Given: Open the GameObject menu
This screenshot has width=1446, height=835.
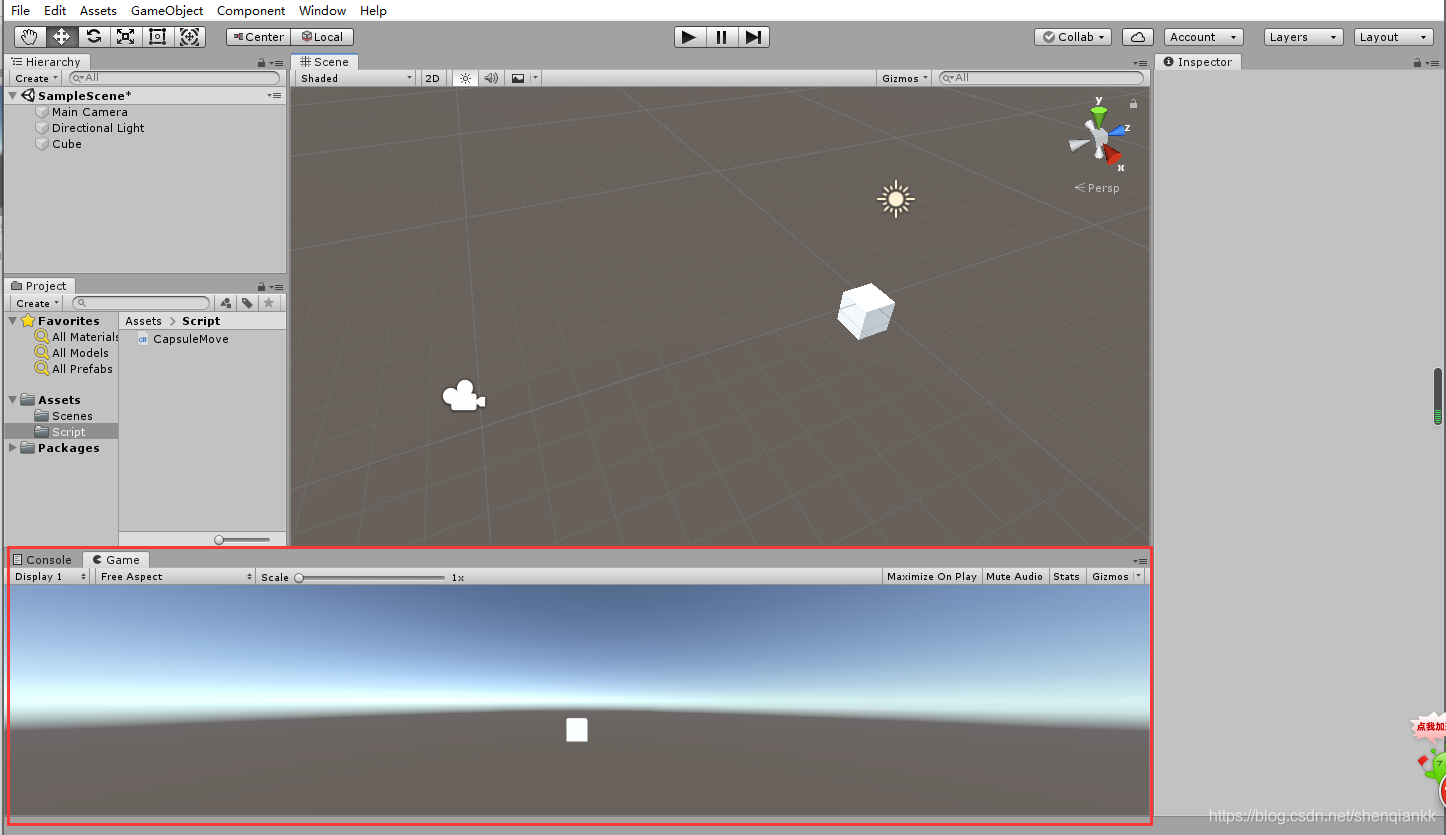Looking at the screenshot, I should coord(167,10).
